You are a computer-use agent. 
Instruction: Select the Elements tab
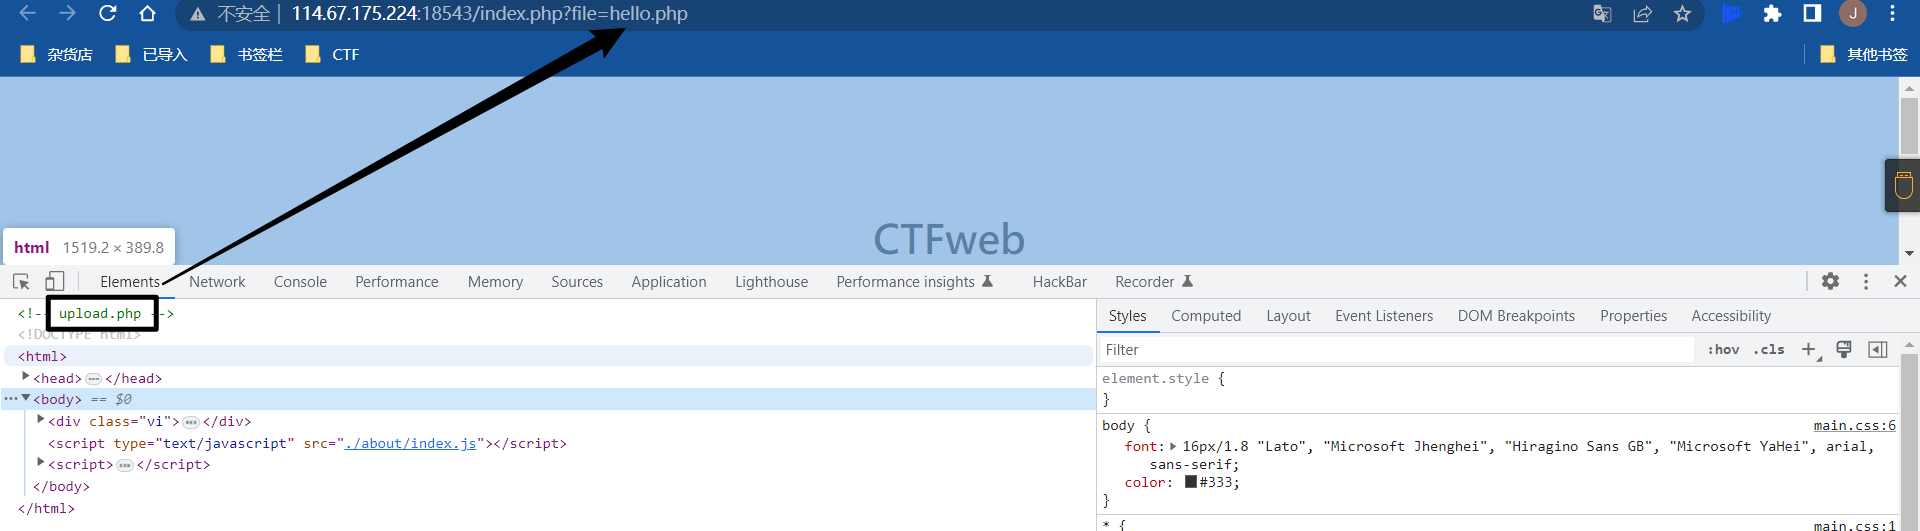130,282
